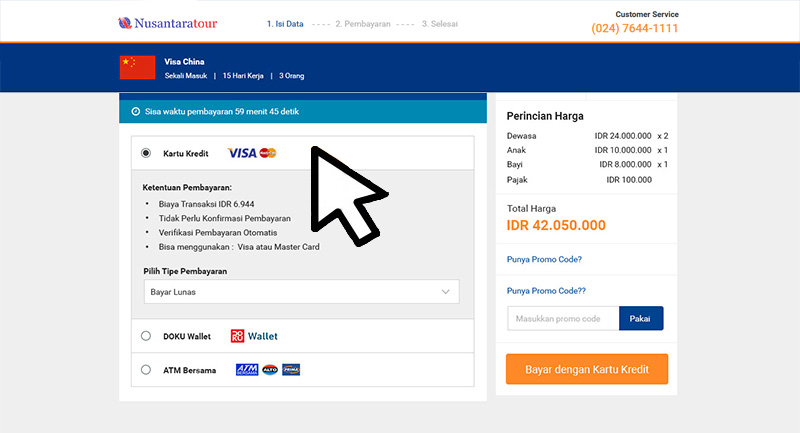Viewport: 800px width, 433px height.
Task: Click the ATM Bersama network logo
Action: tap(247, 370)
